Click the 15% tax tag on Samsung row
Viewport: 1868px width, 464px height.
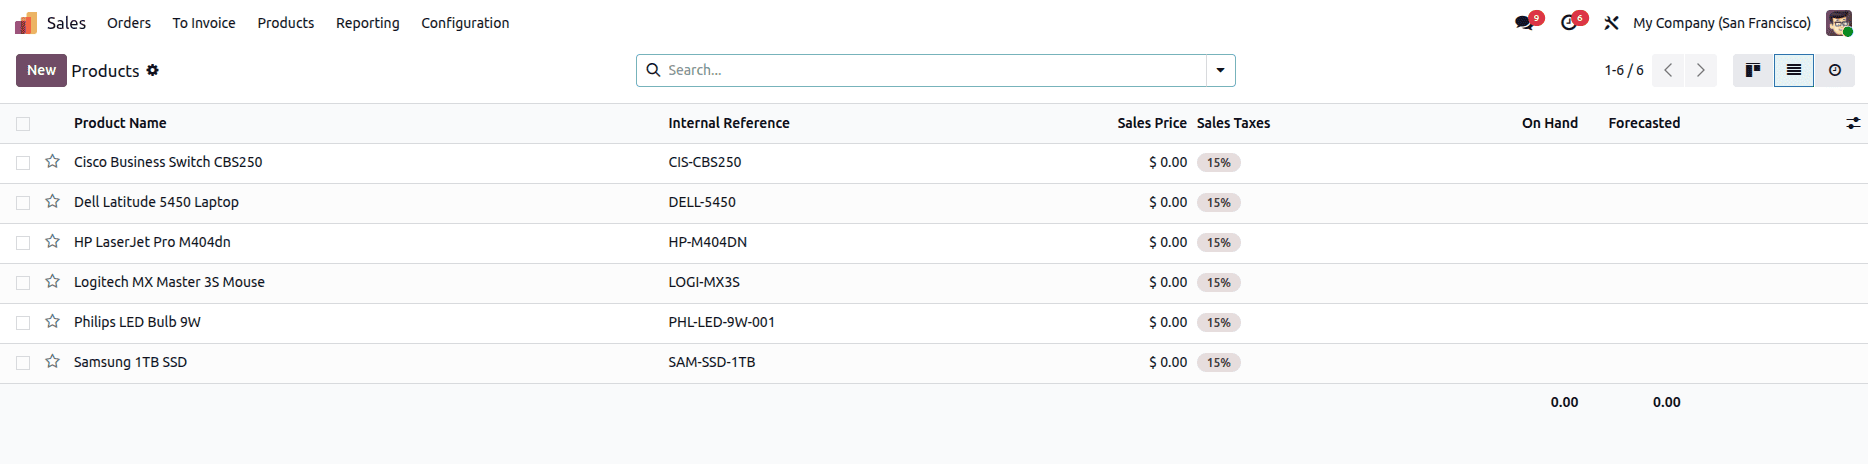pyautogui.click(x=1219, y=362)
